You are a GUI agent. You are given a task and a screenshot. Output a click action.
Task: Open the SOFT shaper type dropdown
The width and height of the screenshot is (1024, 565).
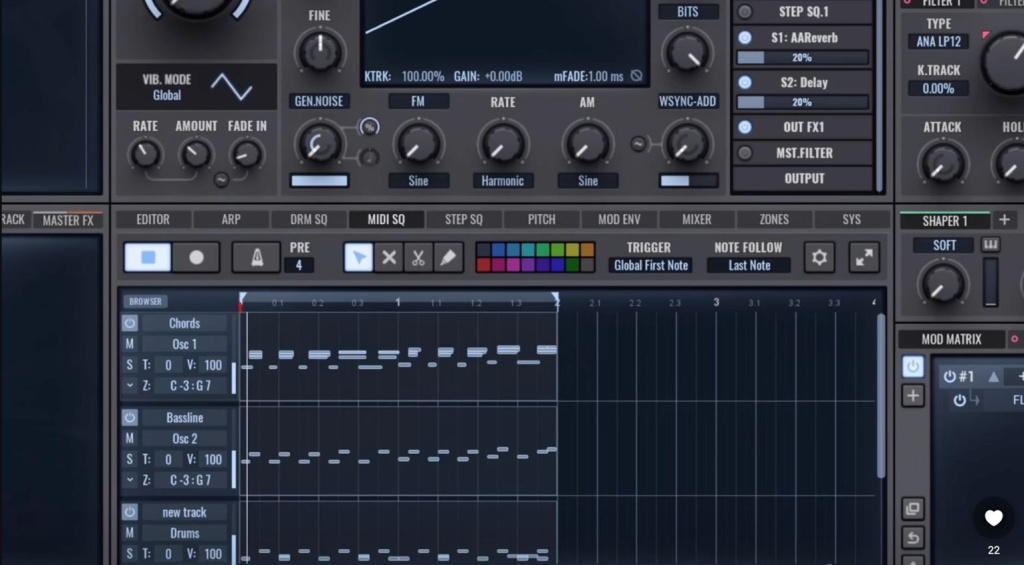tap(944, 245)
